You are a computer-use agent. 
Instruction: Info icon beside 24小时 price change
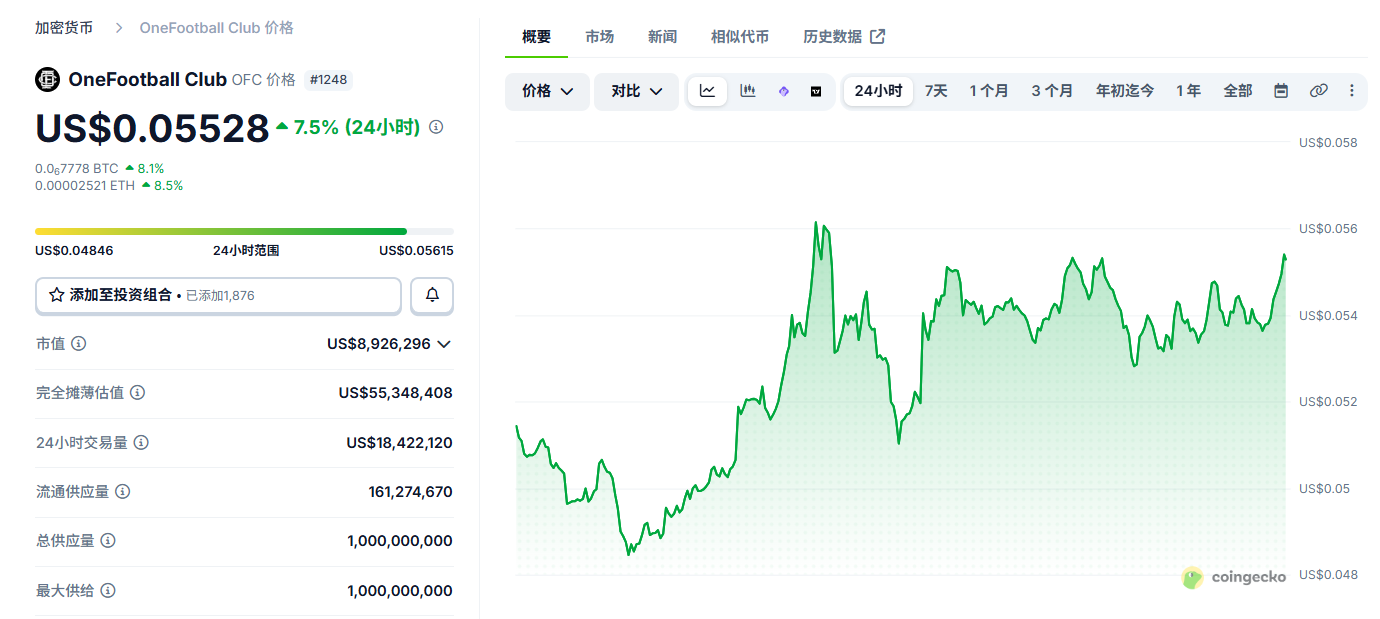[436, 127]
